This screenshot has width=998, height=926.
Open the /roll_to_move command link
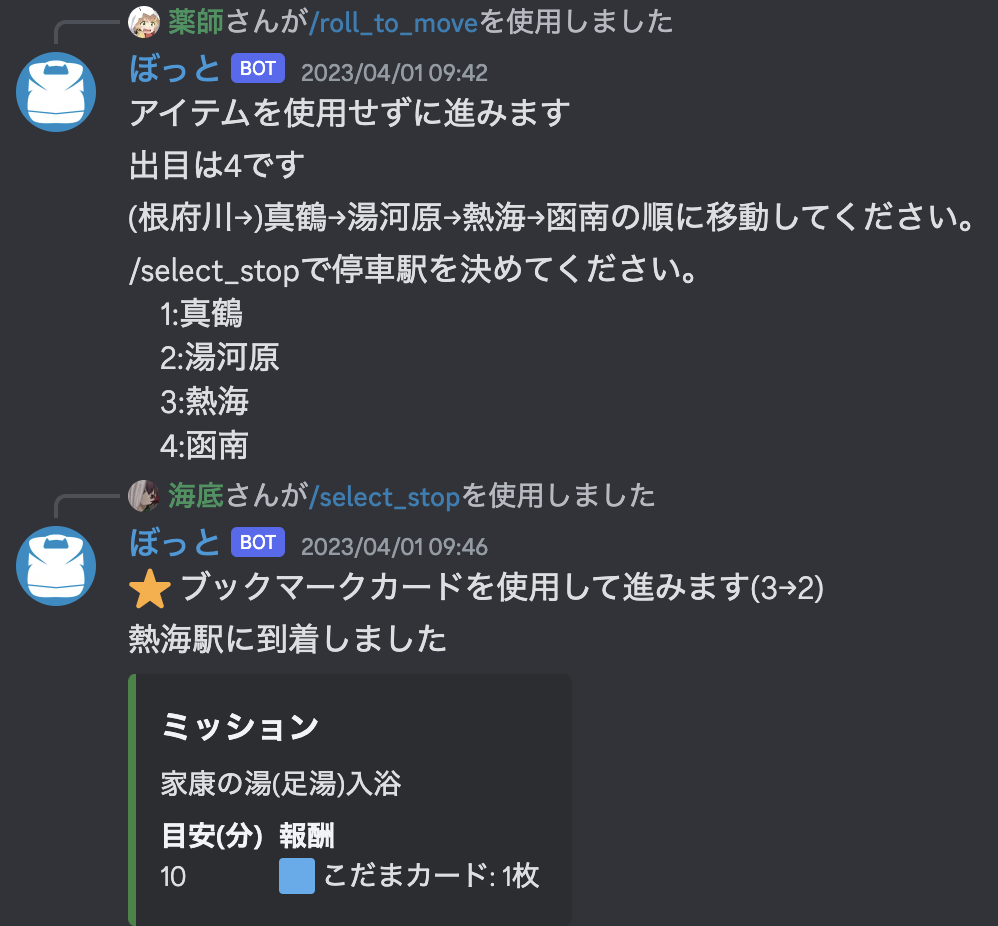(x=393, y=23)
